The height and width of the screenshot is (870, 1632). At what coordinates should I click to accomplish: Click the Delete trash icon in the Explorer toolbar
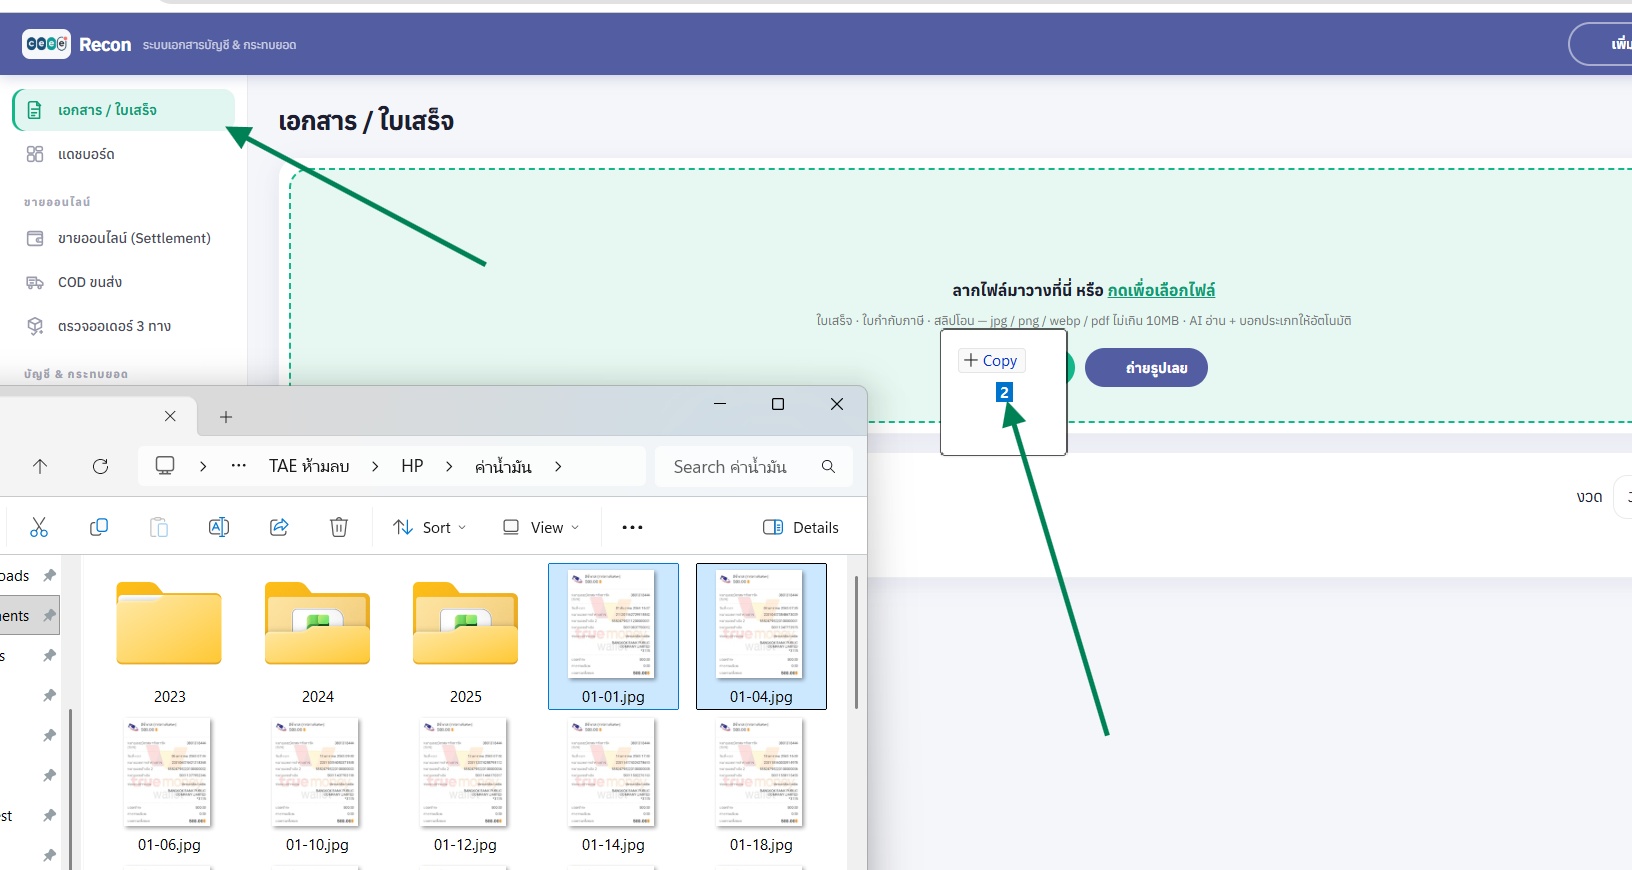click(x=339, y=527)
